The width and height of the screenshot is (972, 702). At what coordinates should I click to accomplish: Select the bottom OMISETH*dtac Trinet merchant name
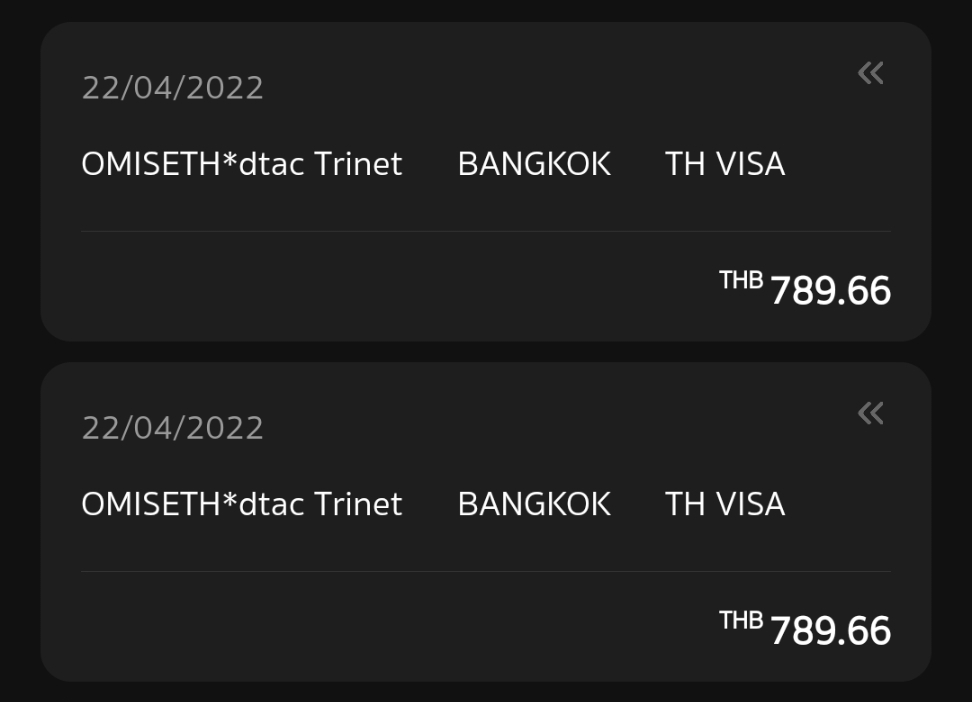[x=241, y=504]
